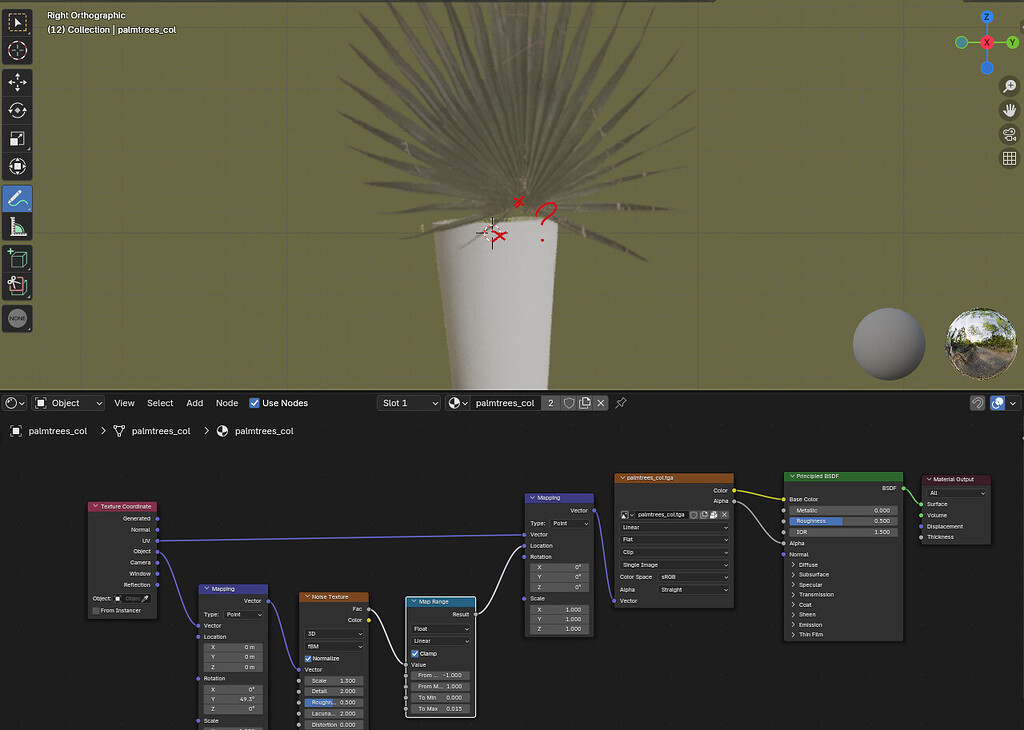Click the red X axis gizmo ball

[x=987, y=42]
